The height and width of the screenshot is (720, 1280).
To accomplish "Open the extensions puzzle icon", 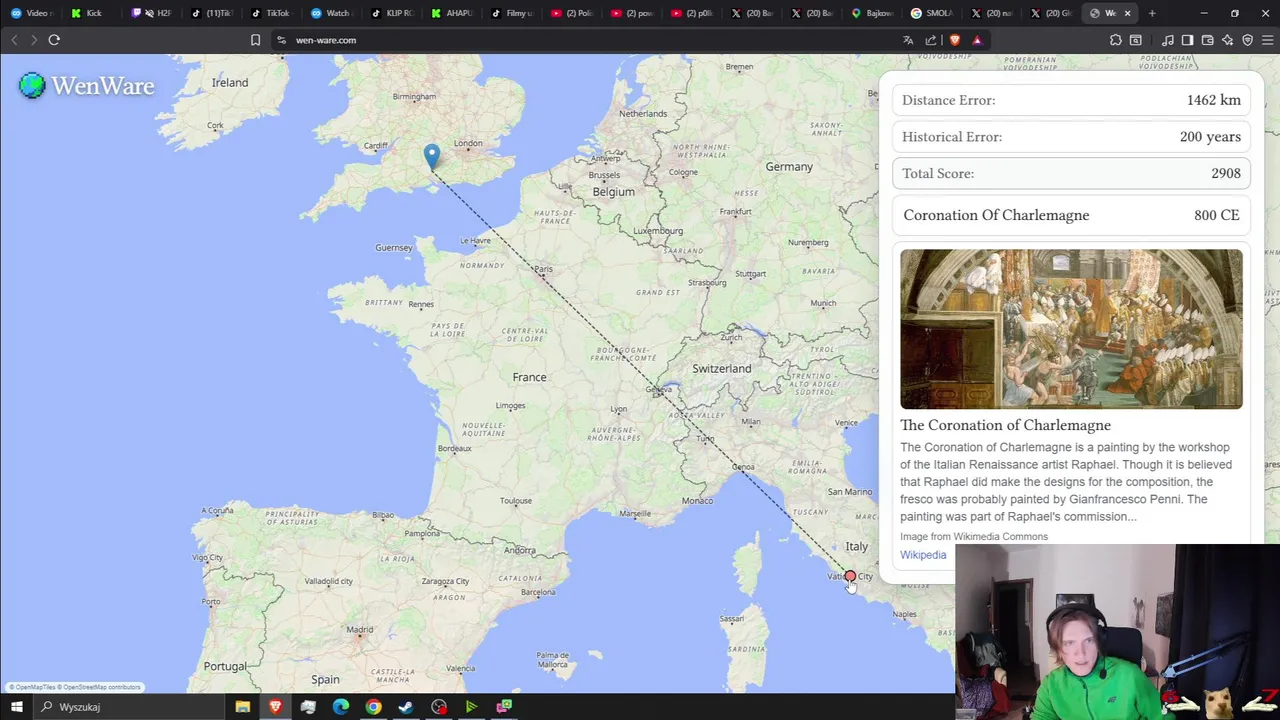I will click(1116, 40).
